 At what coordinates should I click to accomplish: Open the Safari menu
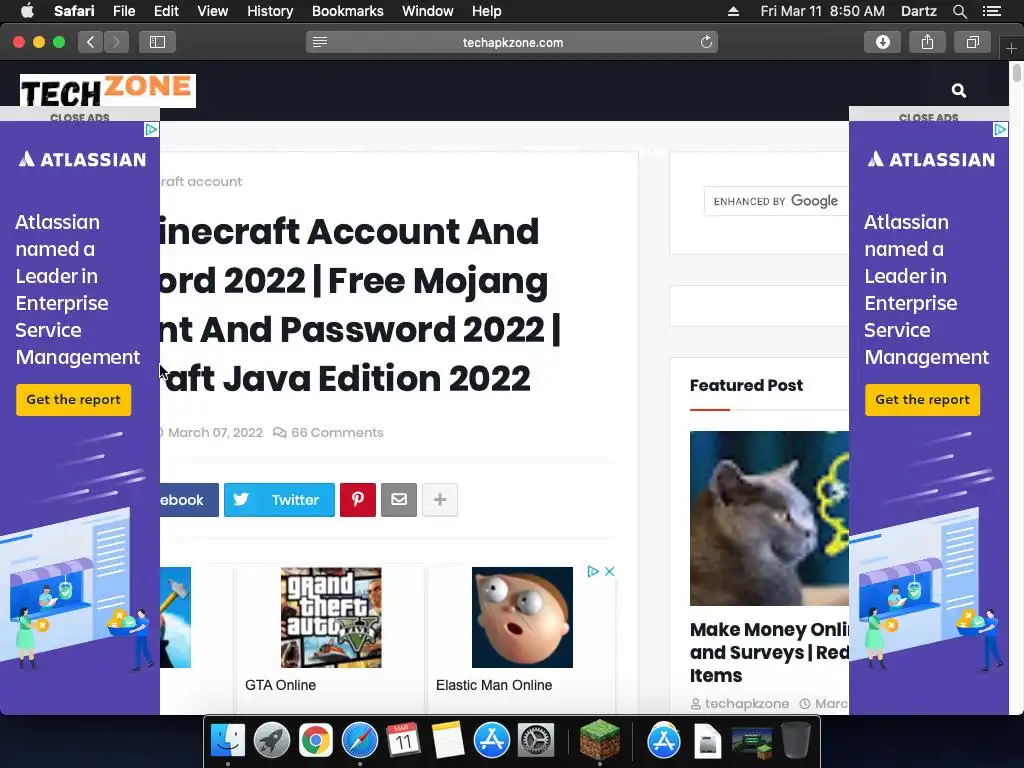74,11
